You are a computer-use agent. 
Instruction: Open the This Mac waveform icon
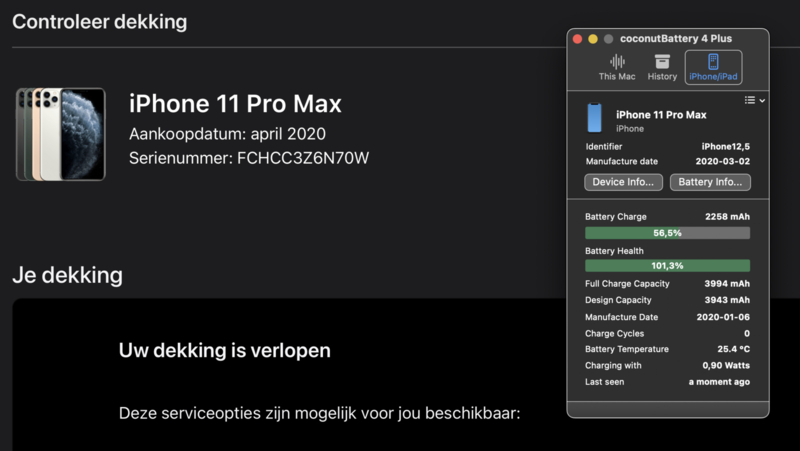617,61
